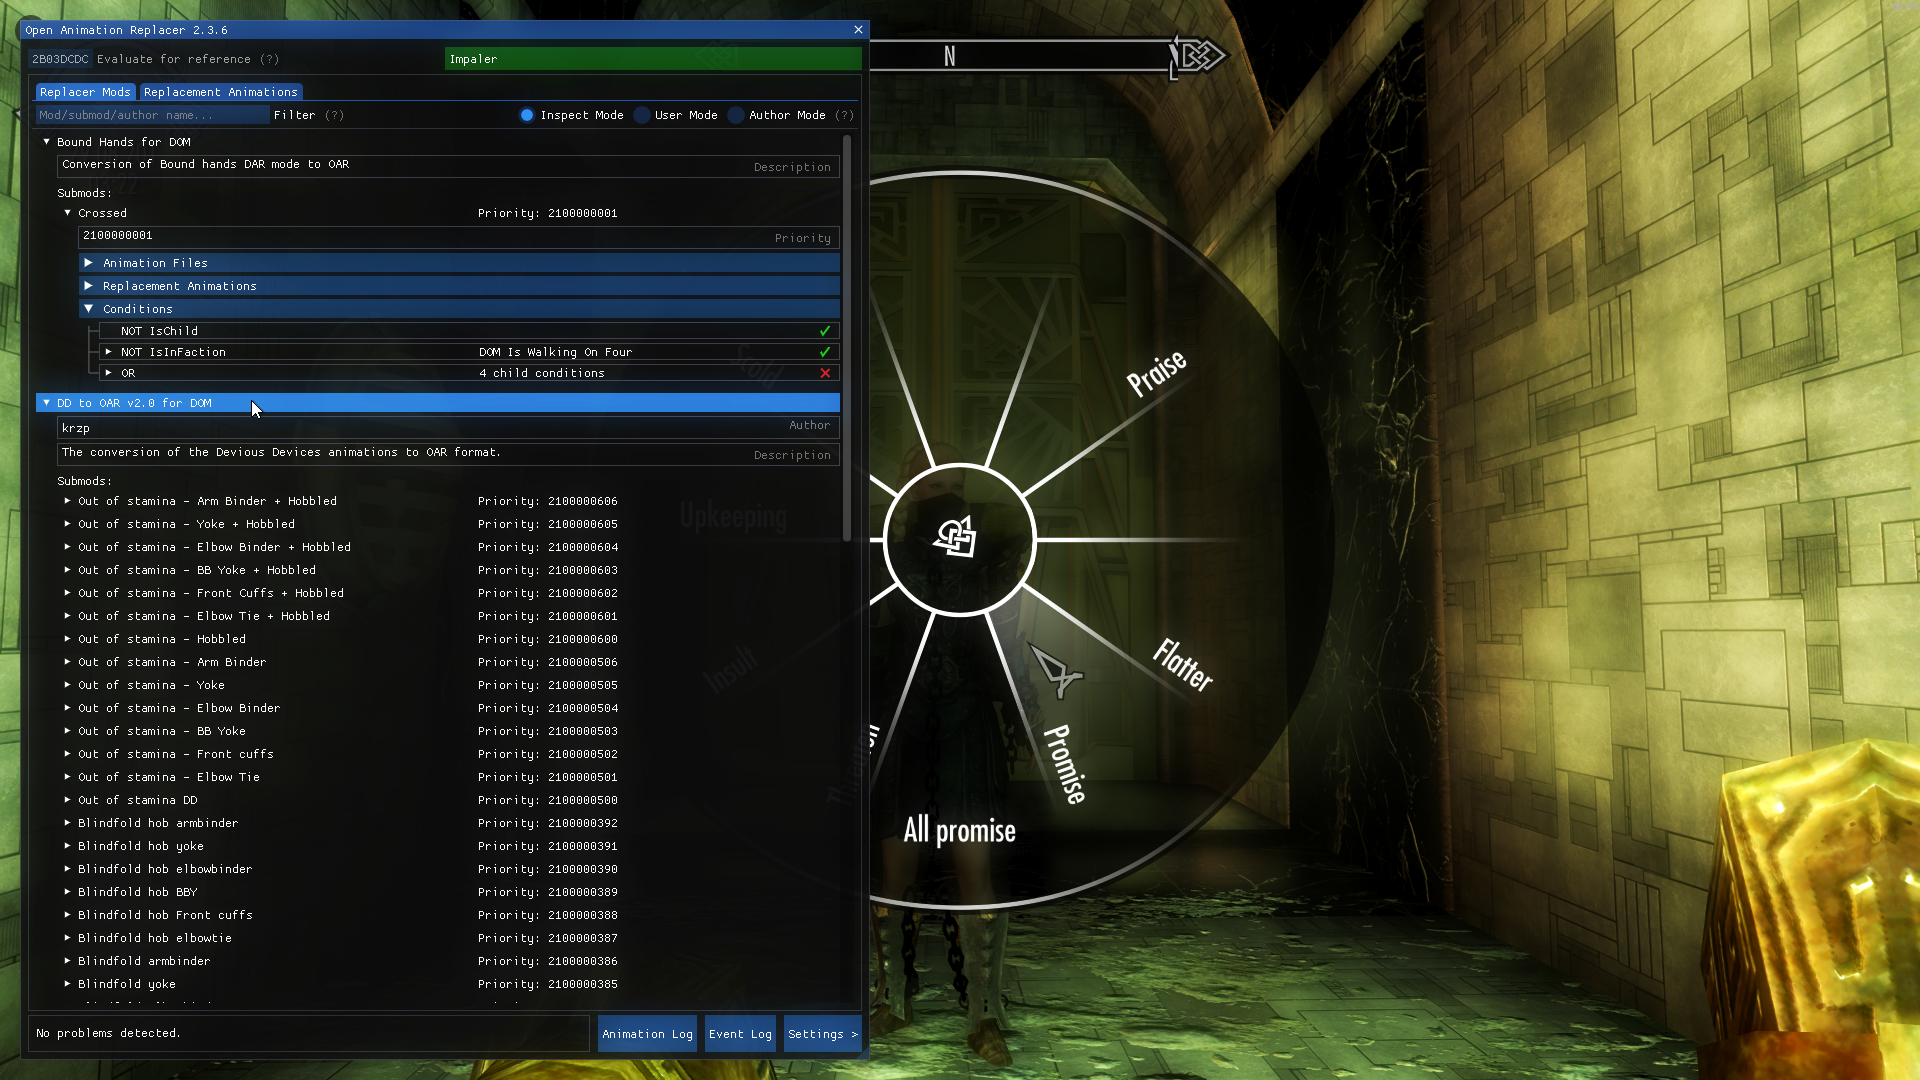The width and height of the screenshot is (1920, 1080).
Task: Select the Author Mode radio button
Action: tap(736, 115)
